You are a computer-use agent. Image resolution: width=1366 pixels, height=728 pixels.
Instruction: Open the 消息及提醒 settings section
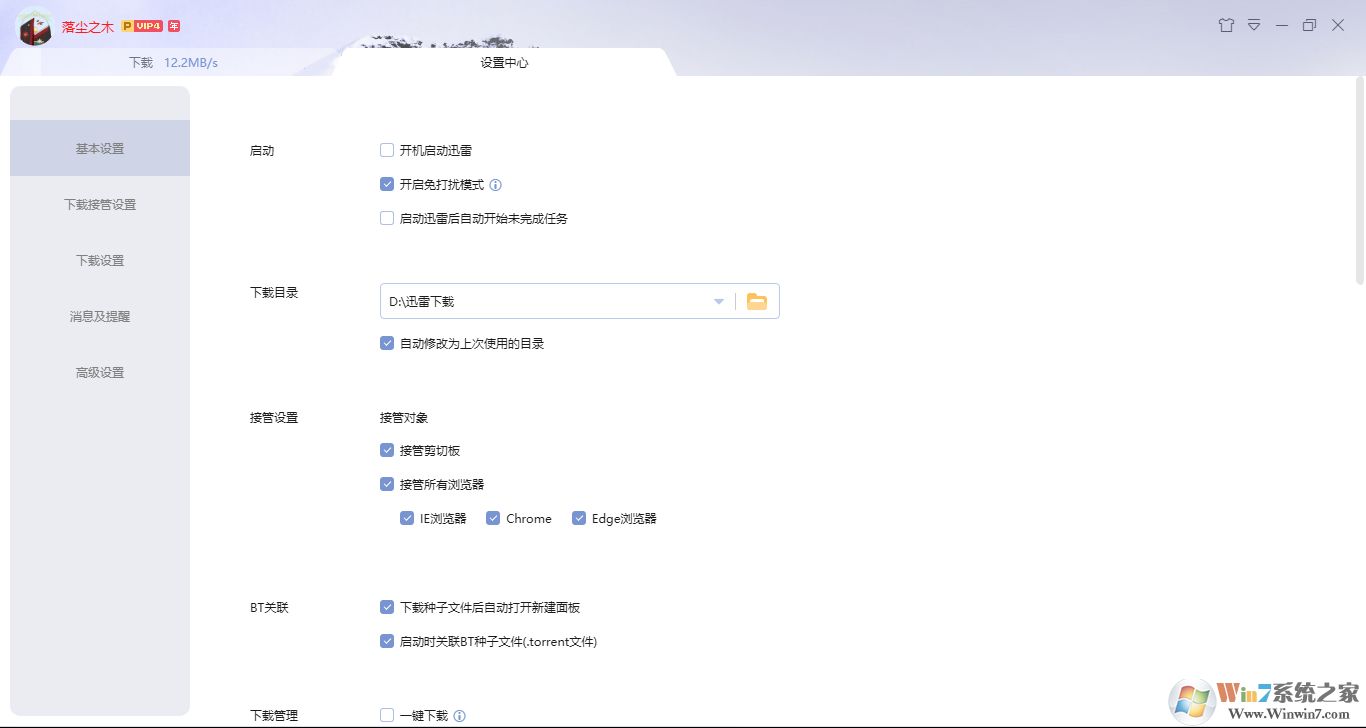(x=99, y=315)
